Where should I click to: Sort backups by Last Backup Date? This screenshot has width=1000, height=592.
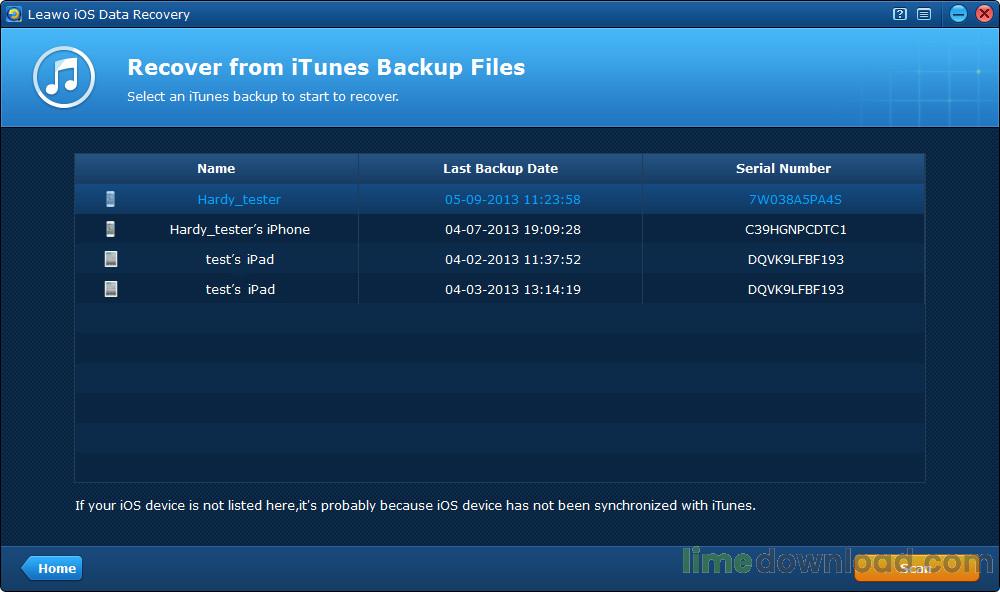pyautogui.click(x=500, y=168)
